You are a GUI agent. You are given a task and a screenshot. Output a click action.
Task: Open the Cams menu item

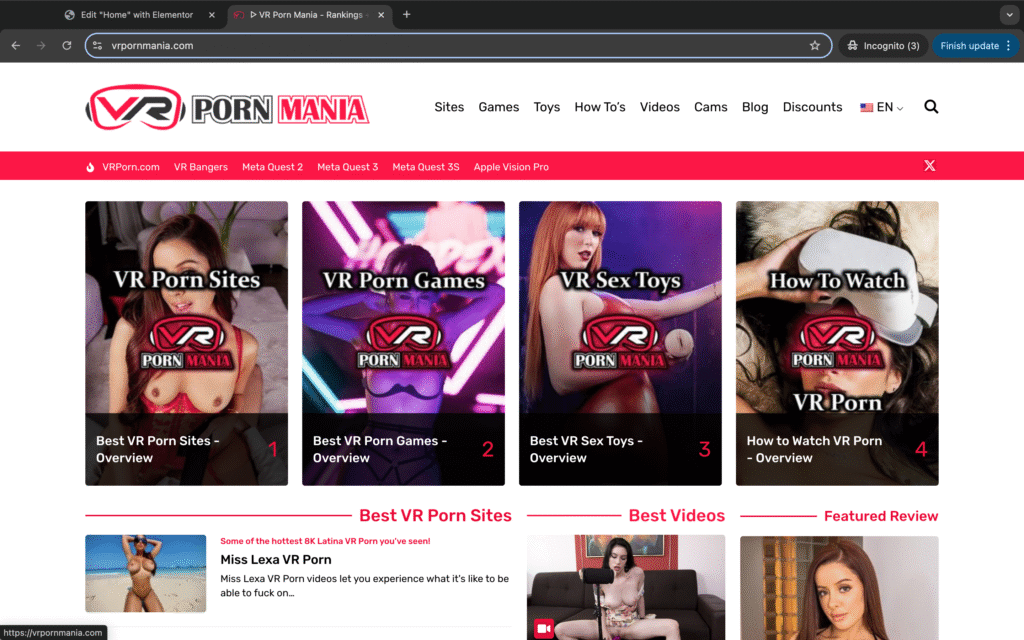coord(711,107)
